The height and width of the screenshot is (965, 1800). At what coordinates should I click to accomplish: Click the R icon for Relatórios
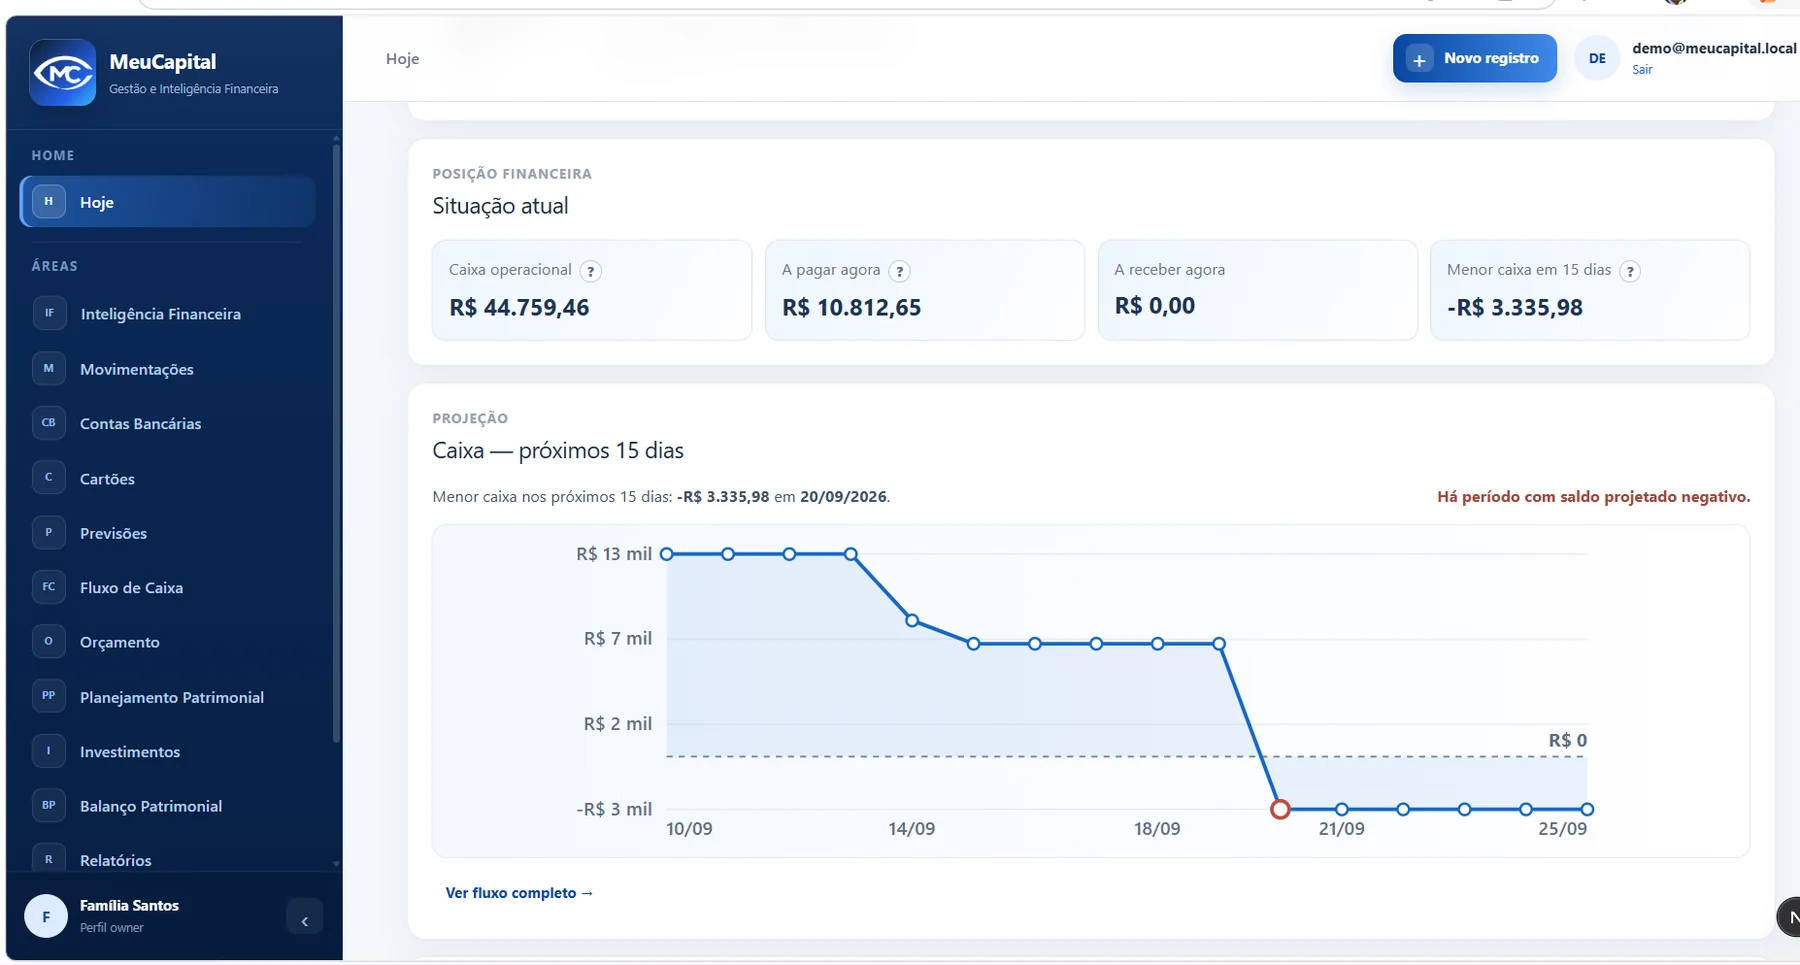pos(48,859)
